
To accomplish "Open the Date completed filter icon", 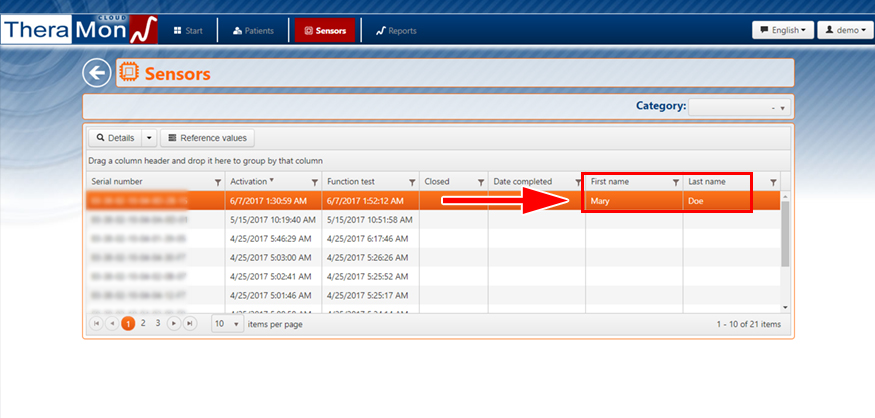I will tap(577, 182).
